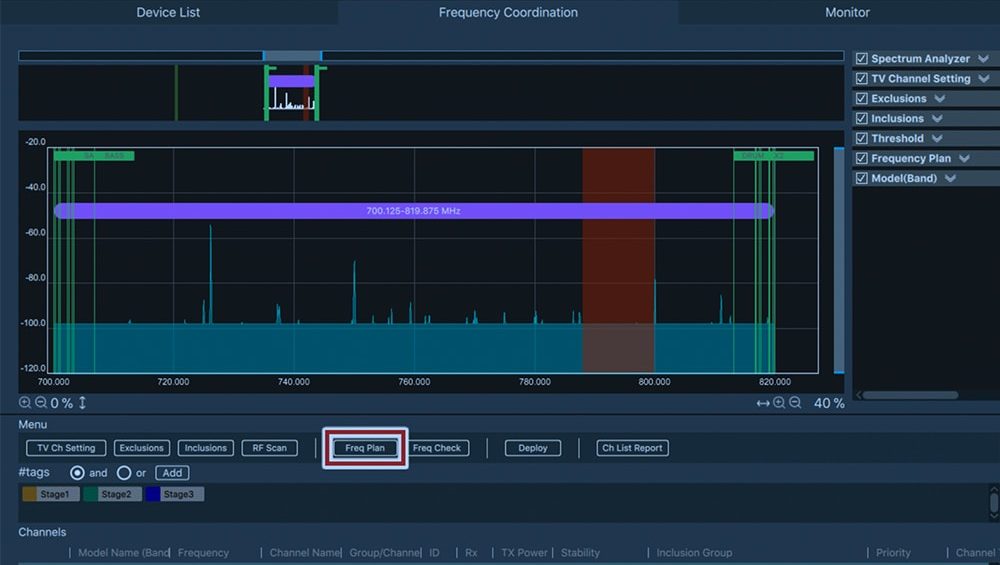1000x565 pixels.
Task: Click the Frequency column header
Action: pyautogui.click(x=203, y=552)
